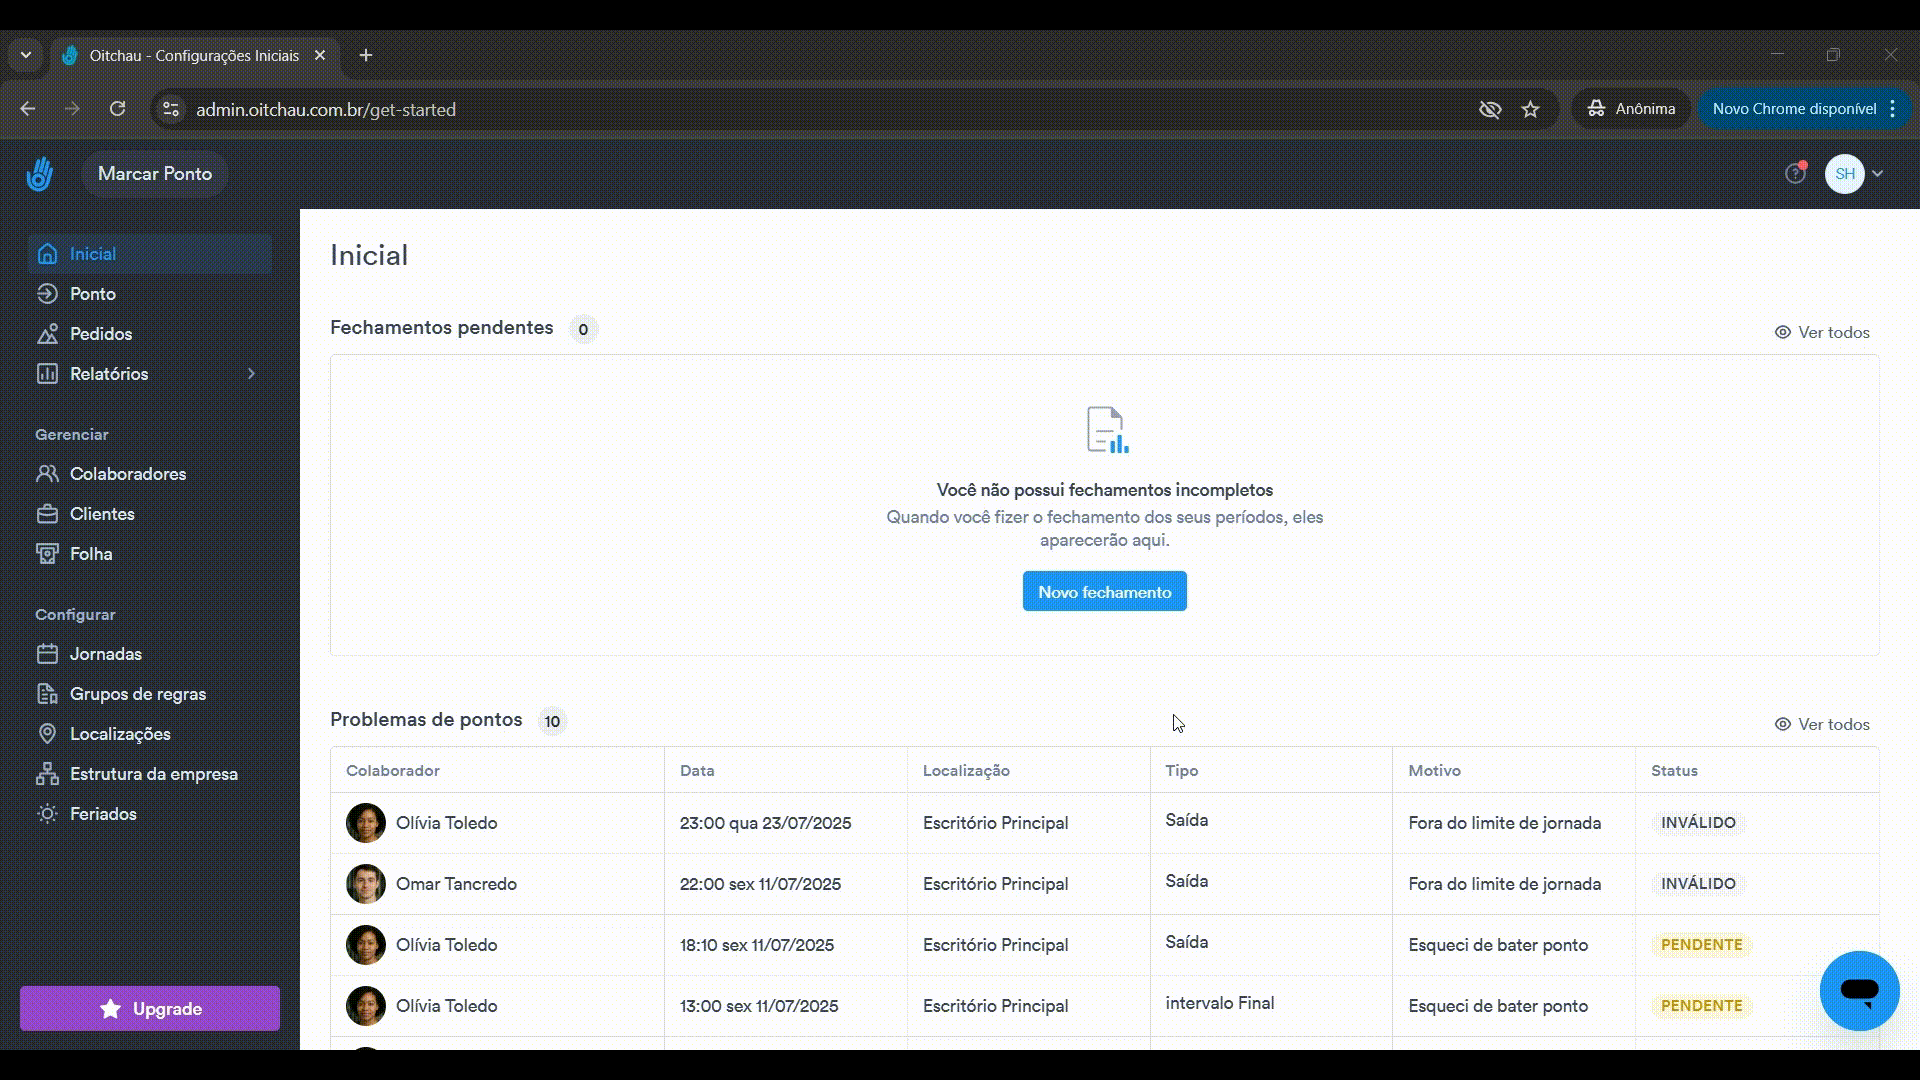Show all Problemas de pontos via Ver todos
1920x1080 pixels.
point(1821,724)
